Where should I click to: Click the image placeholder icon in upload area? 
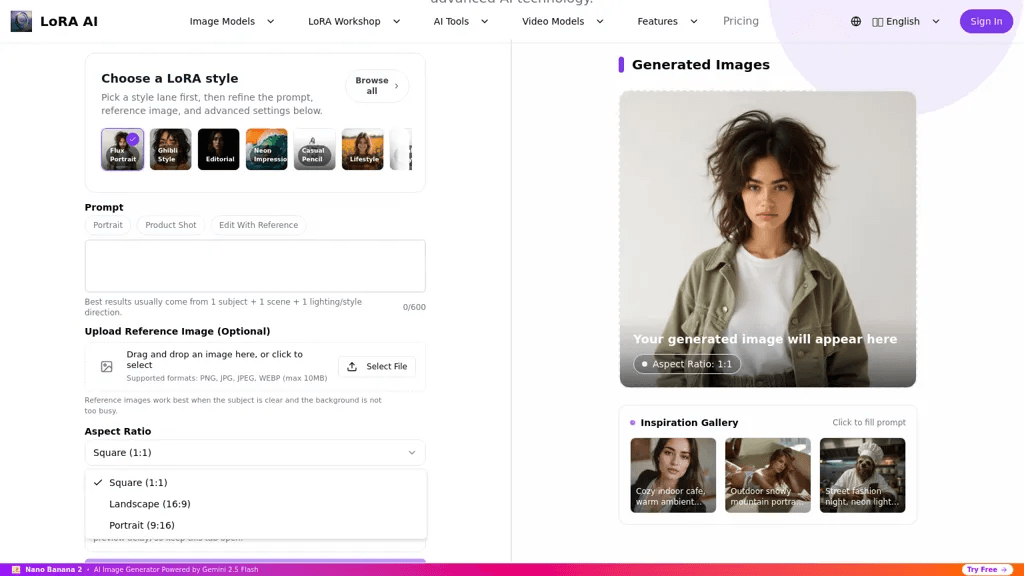(x=106, y=366)
